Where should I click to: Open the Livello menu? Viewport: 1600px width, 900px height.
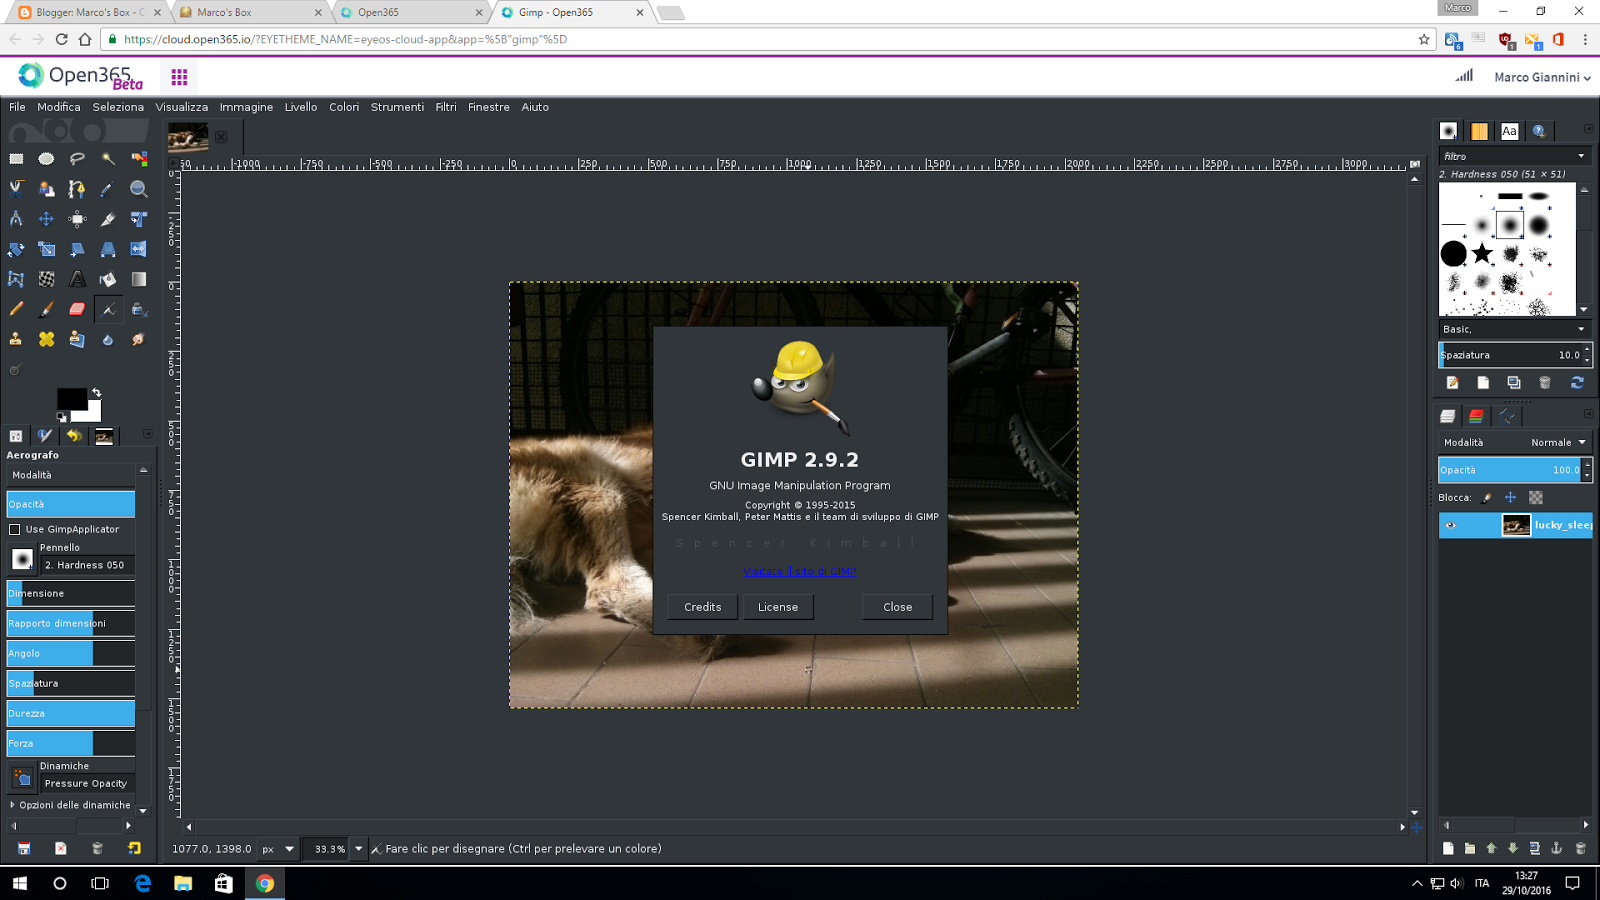click(x=301, y=107)
